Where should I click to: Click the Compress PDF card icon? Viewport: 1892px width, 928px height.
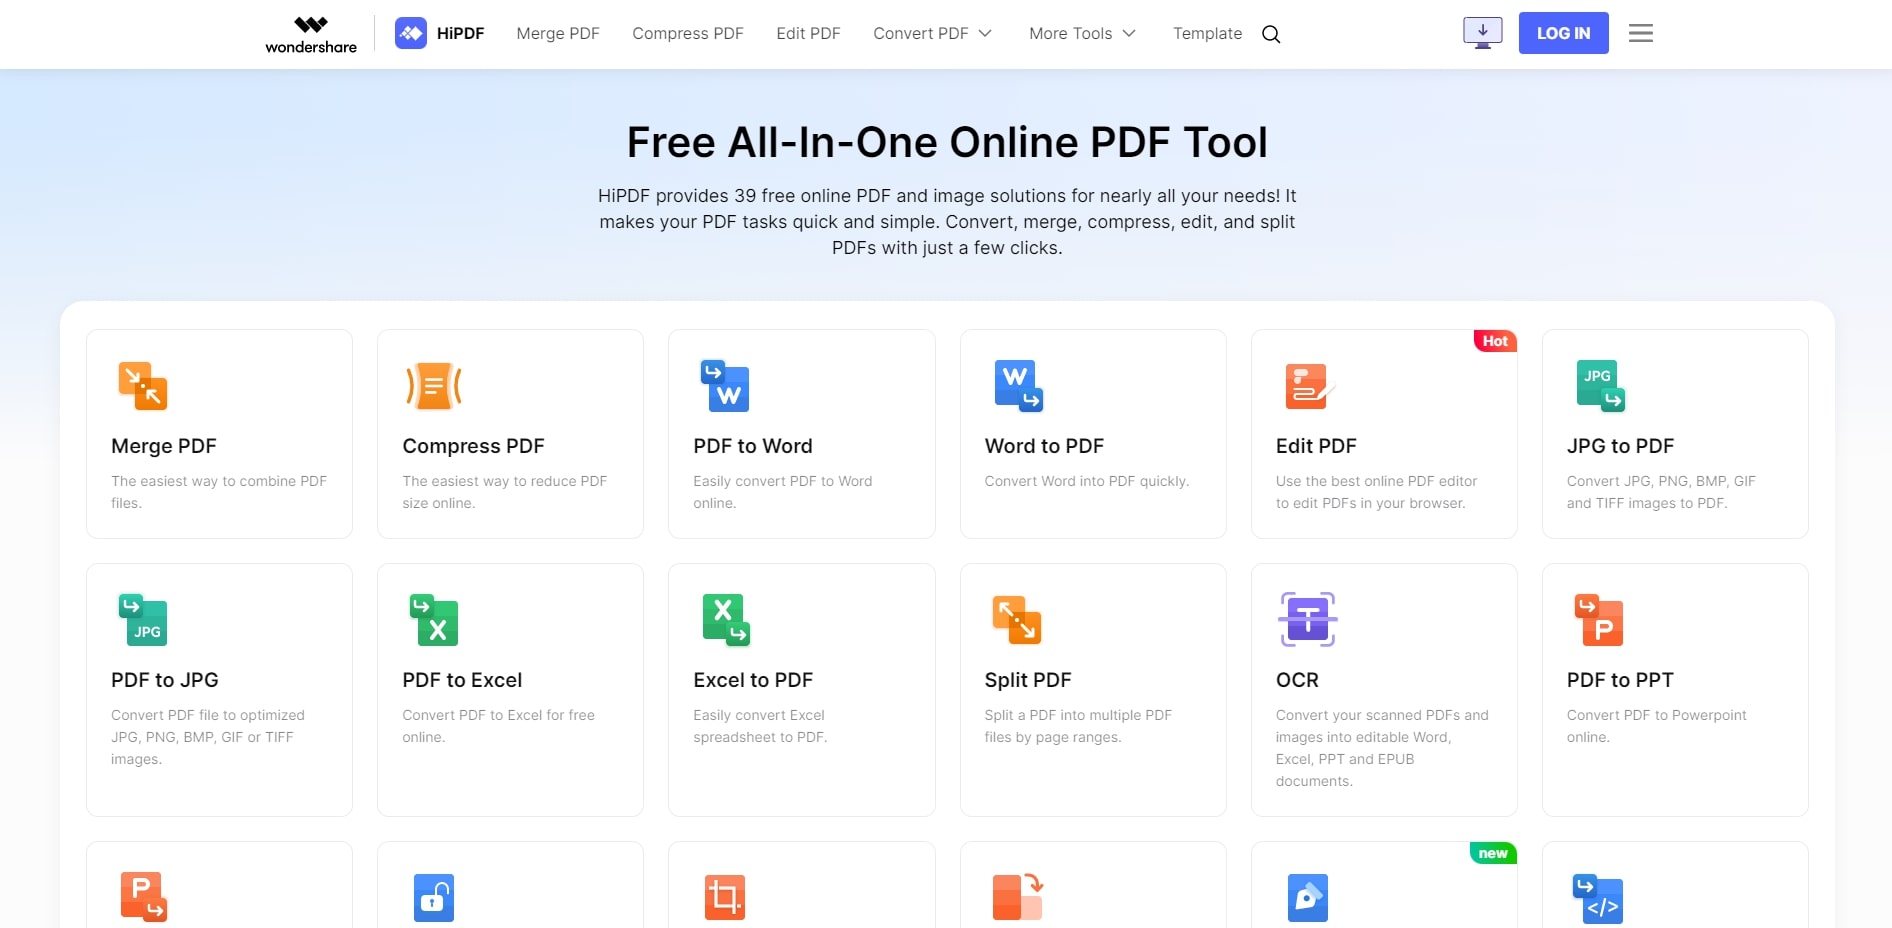434,386
